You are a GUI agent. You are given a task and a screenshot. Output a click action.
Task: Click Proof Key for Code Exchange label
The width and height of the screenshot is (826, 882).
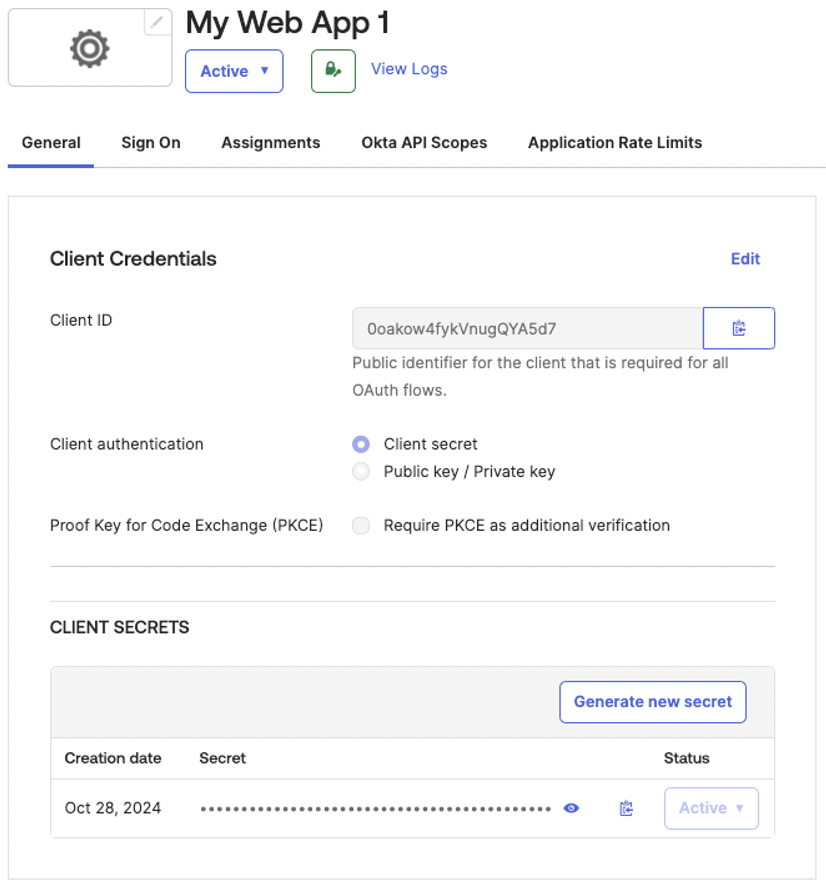[187, 525]
